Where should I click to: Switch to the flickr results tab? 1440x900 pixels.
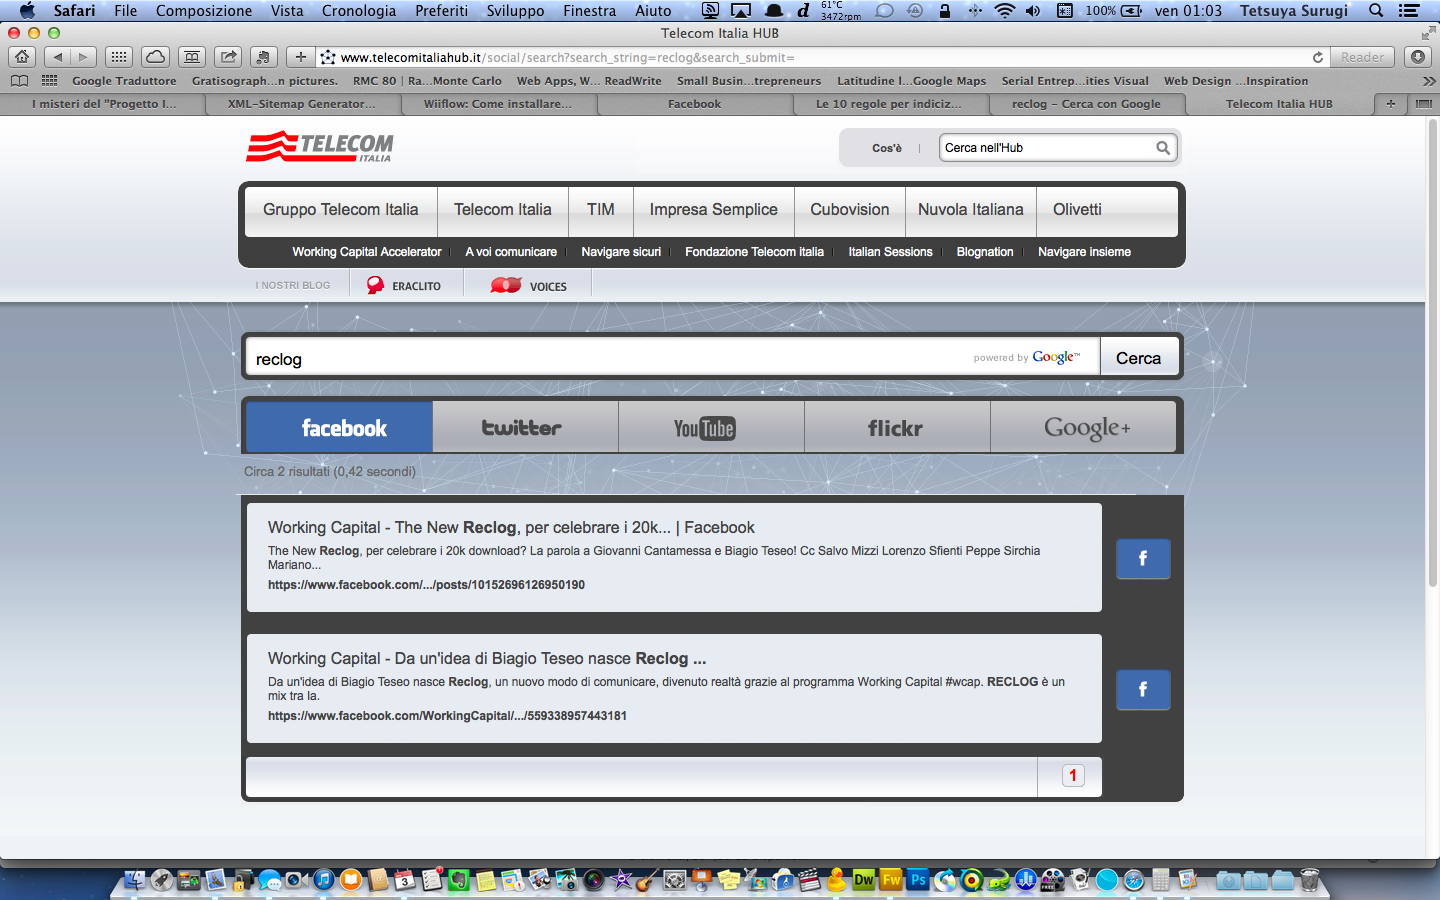pyautogui.click(x=897, y=427)
